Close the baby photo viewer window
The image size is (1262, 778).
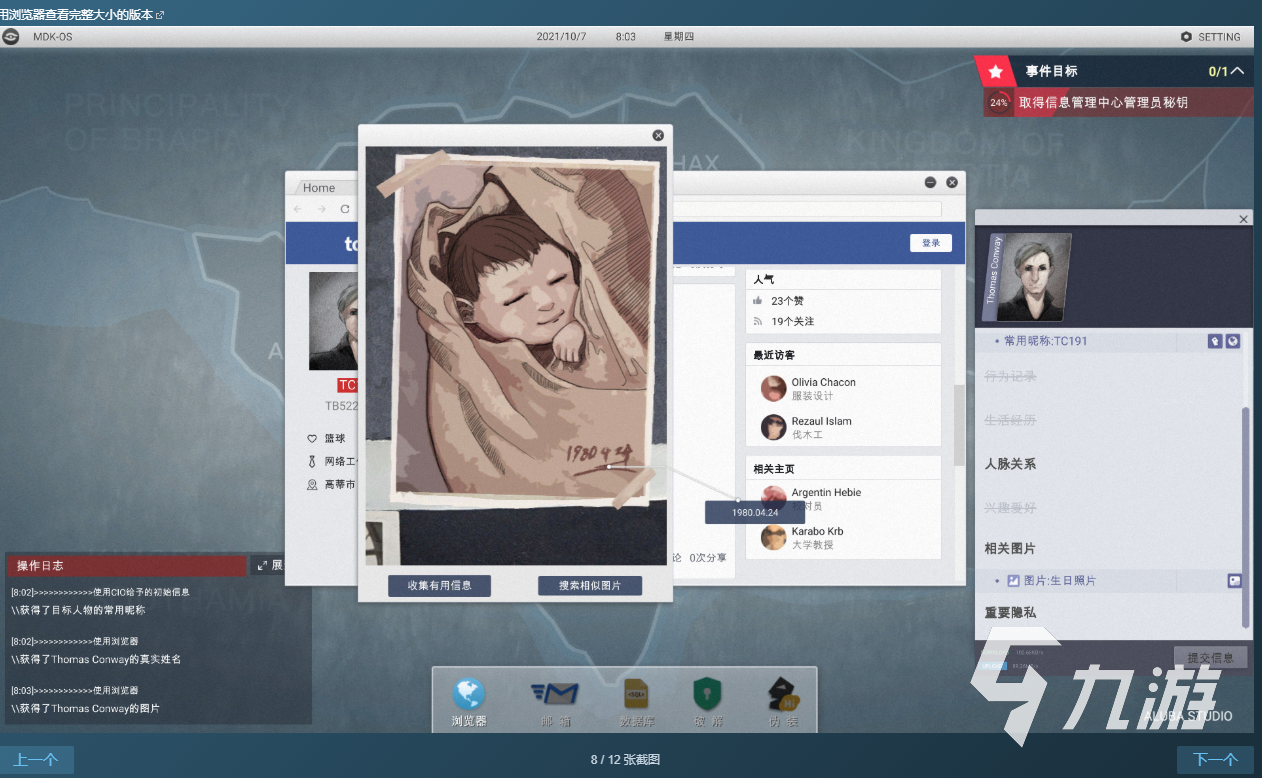[658, 135]
